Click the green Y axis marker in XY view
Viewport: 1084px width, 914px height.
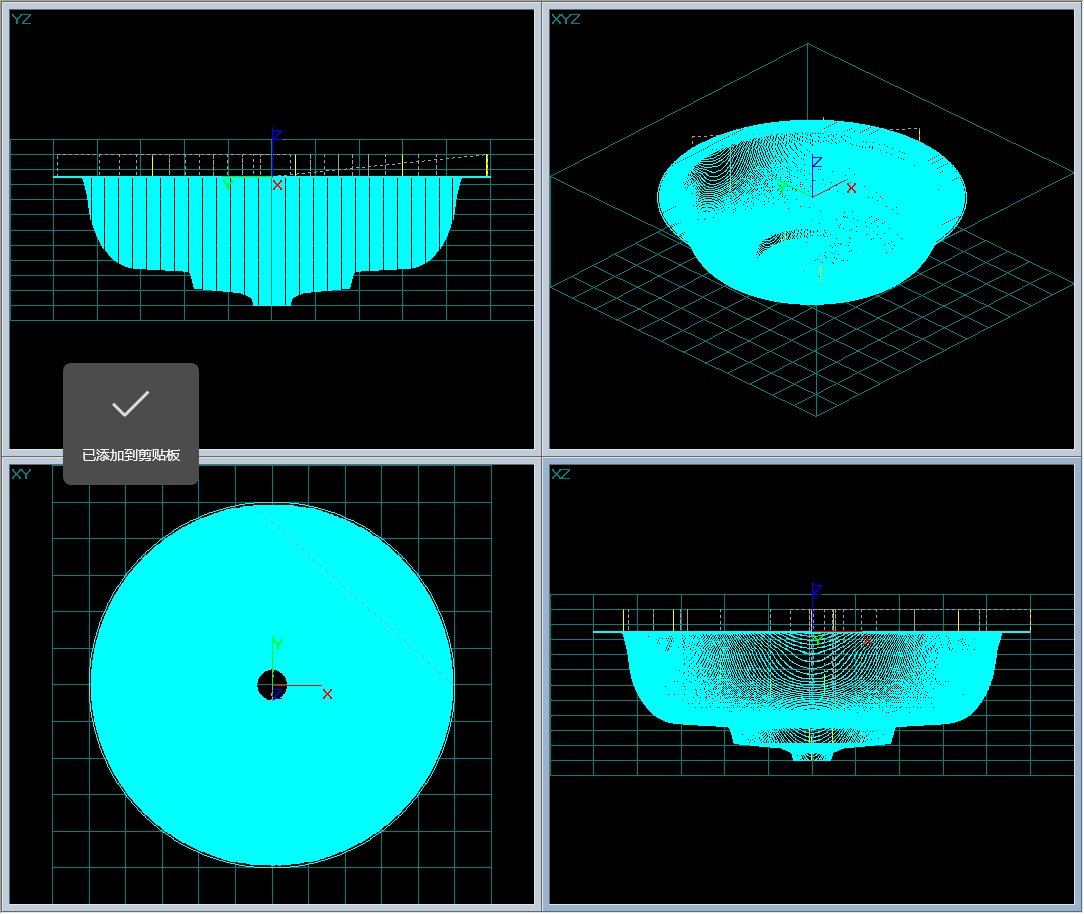(277, 644)
